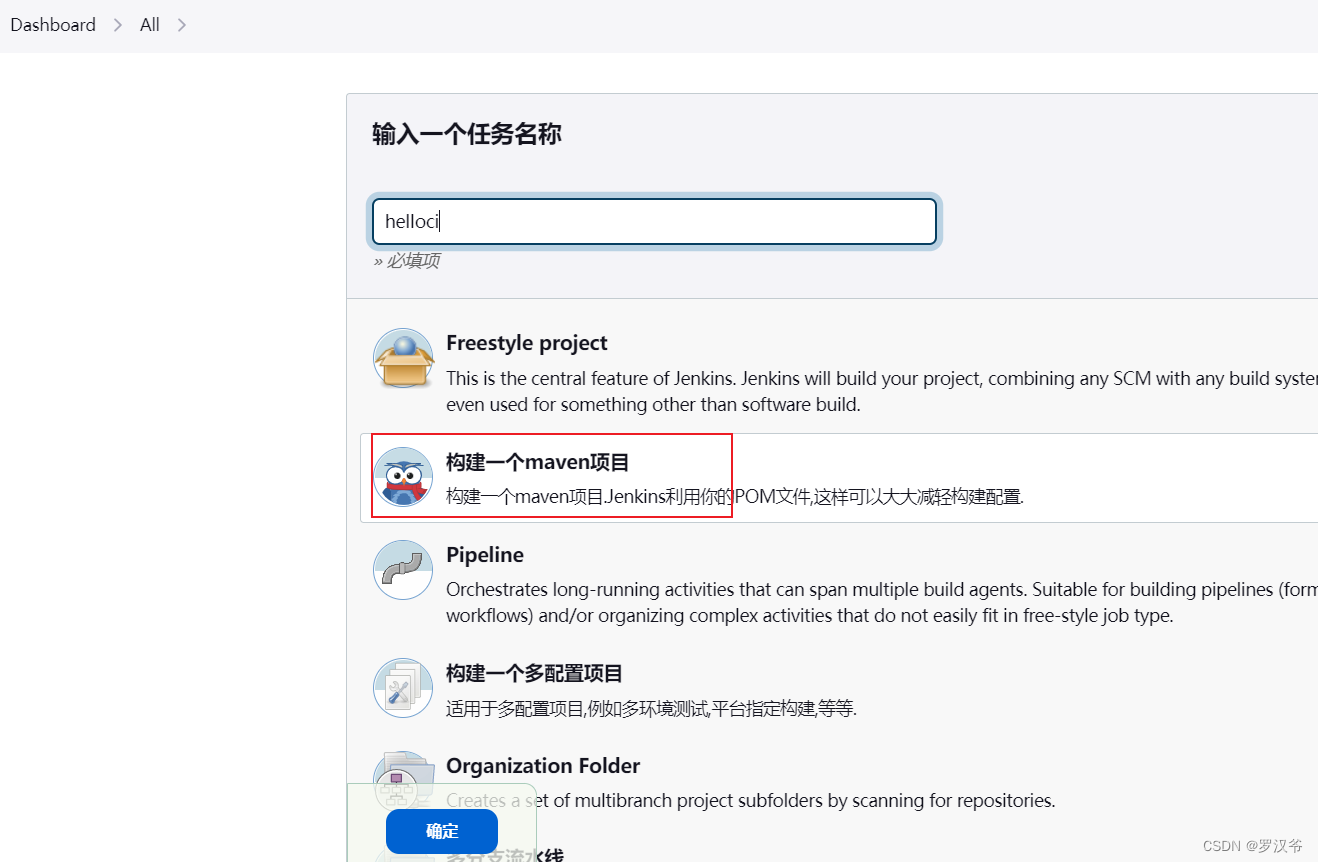
Task: Click the Freestyle project title link
Action: 527,342
